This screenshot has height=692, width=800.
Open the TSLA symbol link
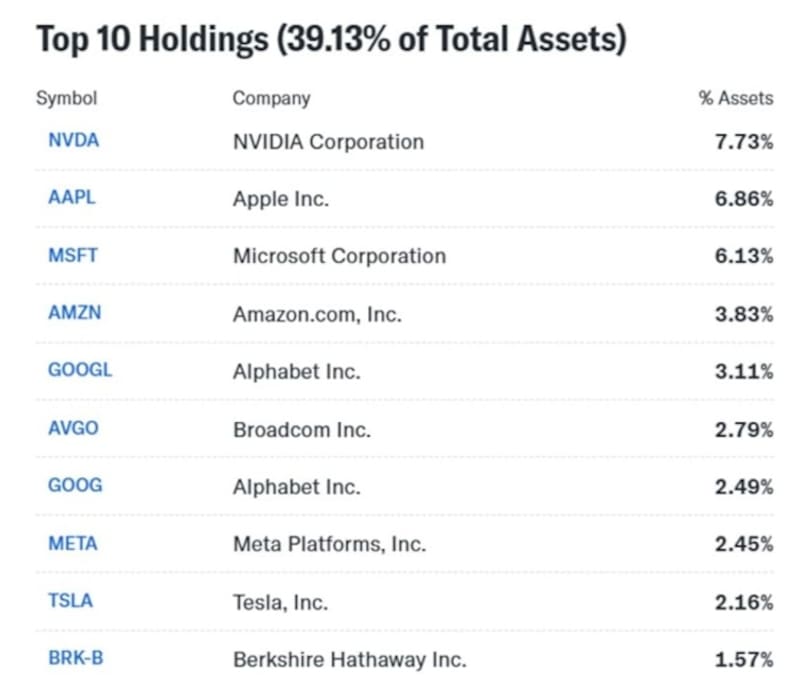[71, 601]
